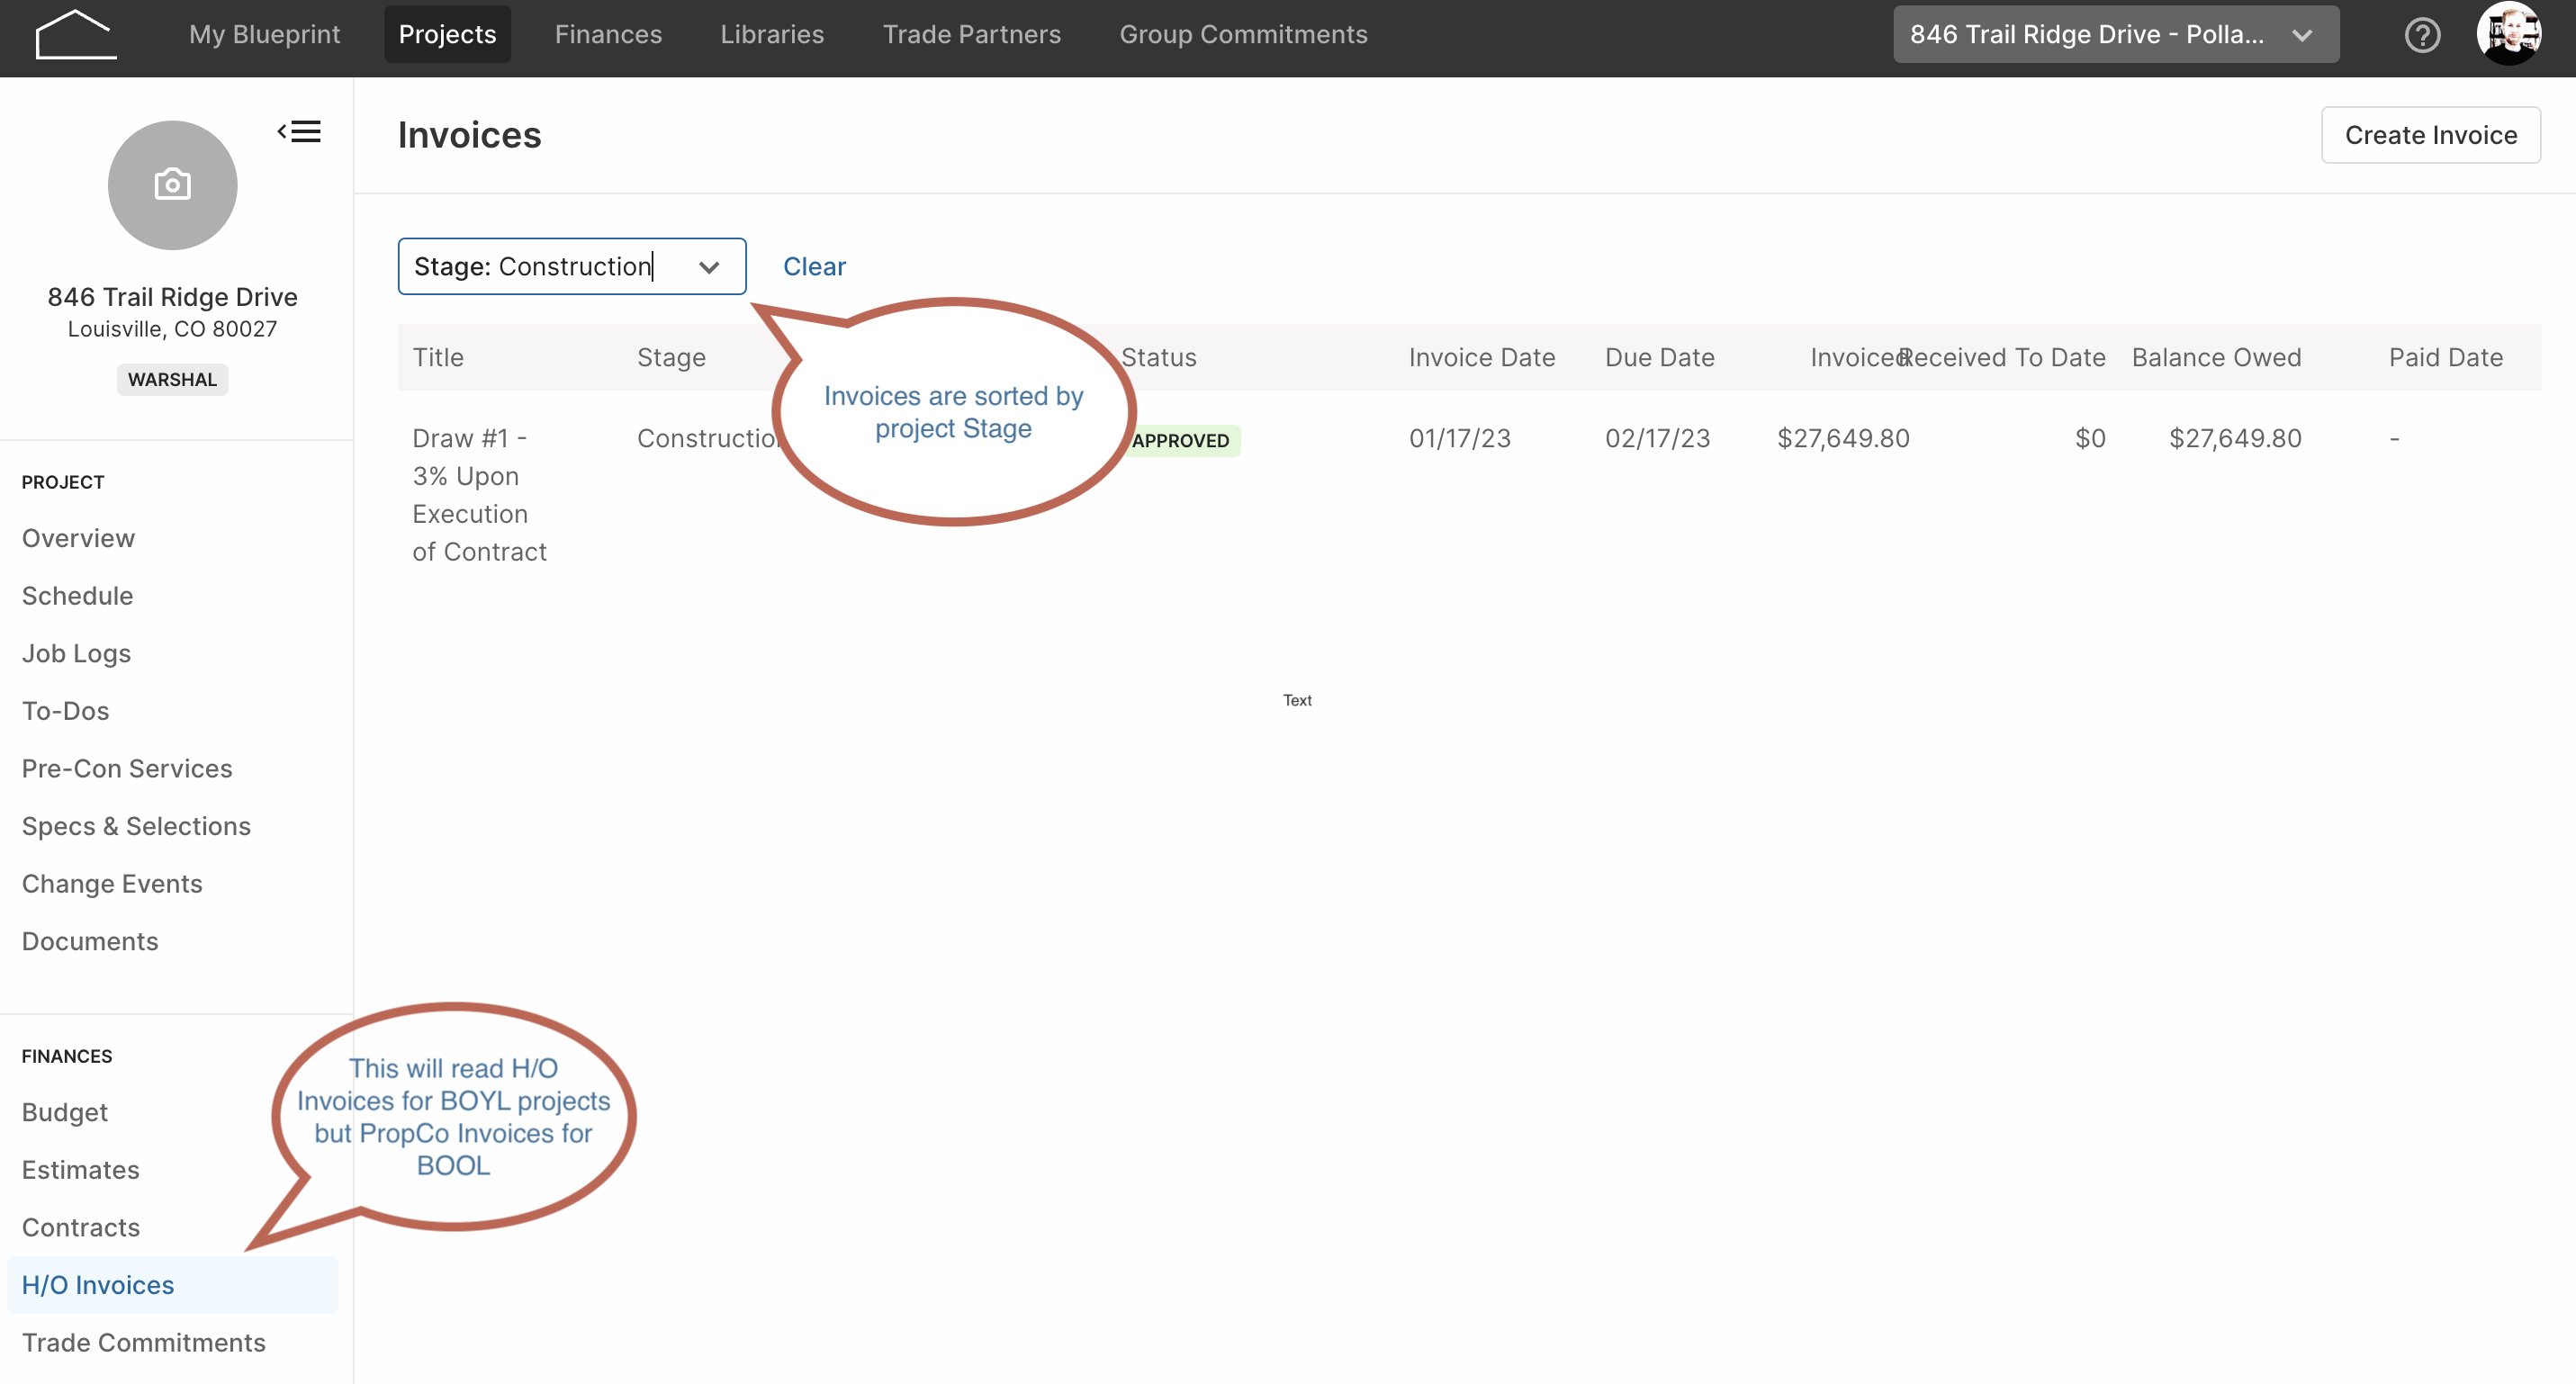This screenshot has width=2576, height=1384.
Task: Sort by Status column header
Action: [x=1158, y=357]
